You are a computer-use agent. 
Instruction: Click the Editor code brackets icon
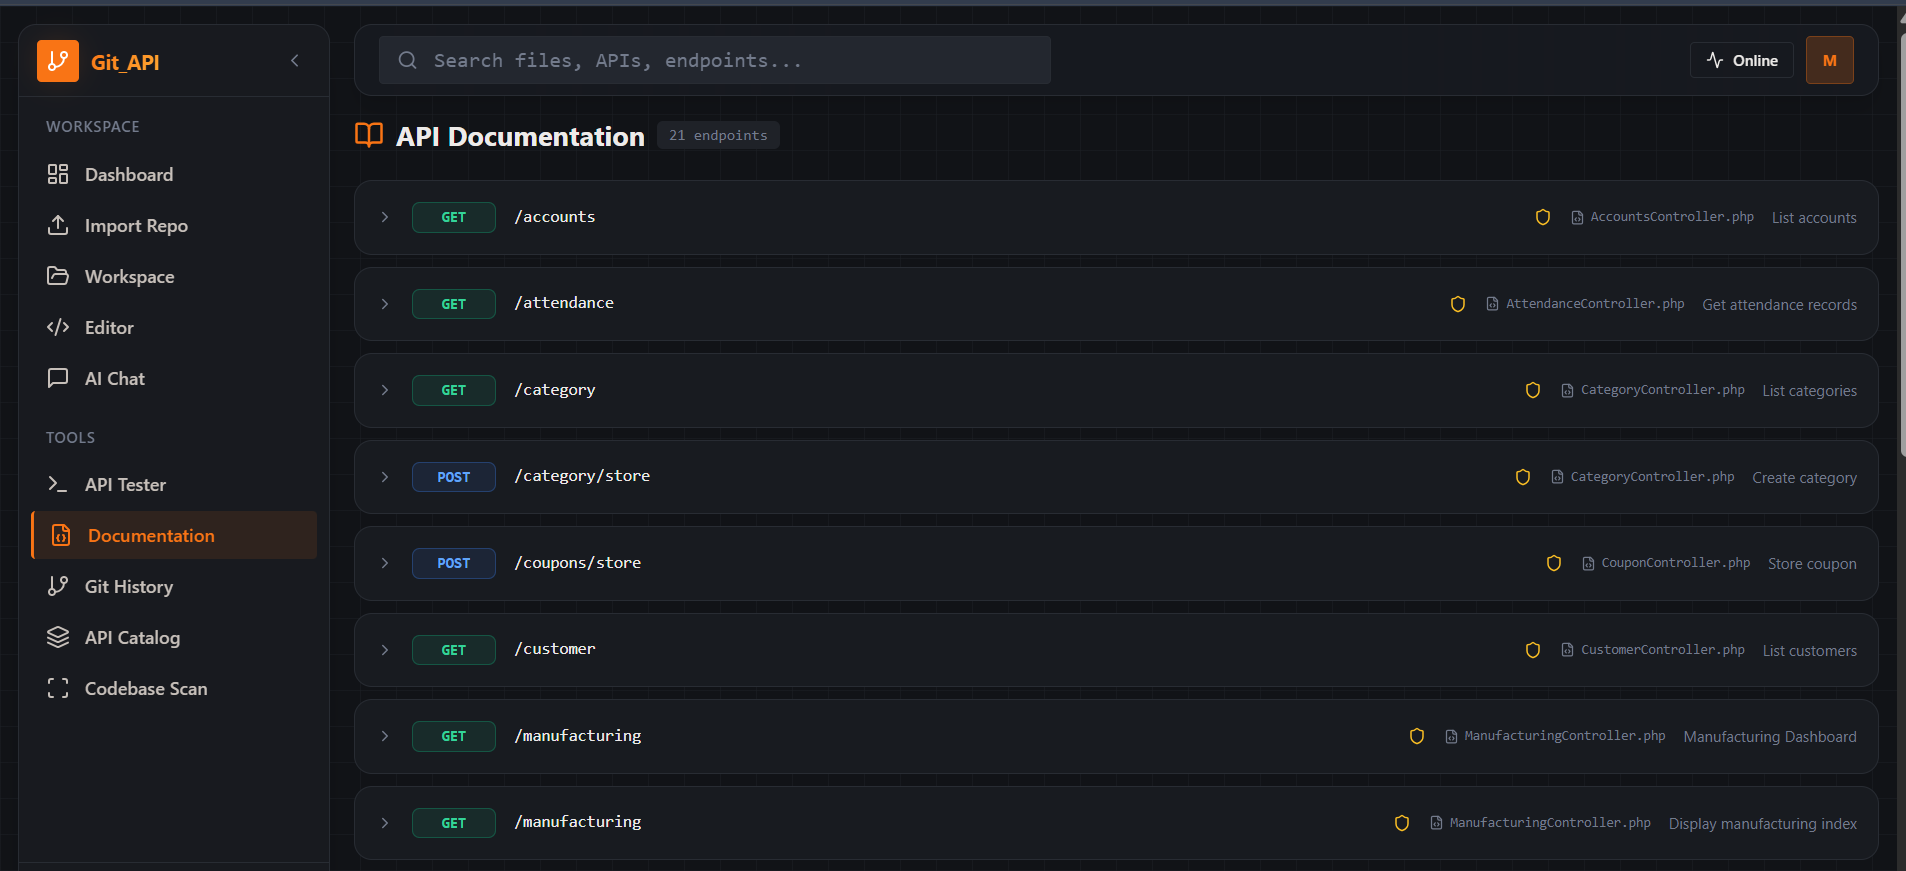(x=58, y=327)
